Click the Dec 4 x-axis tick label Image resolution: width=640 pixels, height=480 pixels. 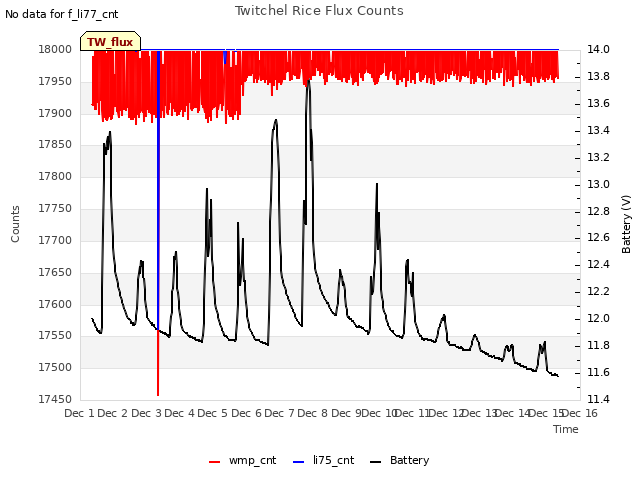180,413
